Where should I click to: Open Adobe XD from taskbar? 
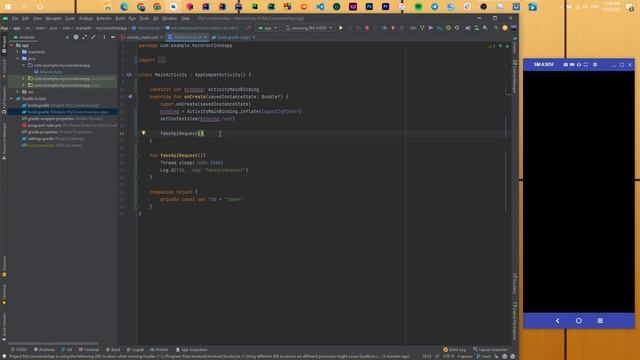point(353,7)
